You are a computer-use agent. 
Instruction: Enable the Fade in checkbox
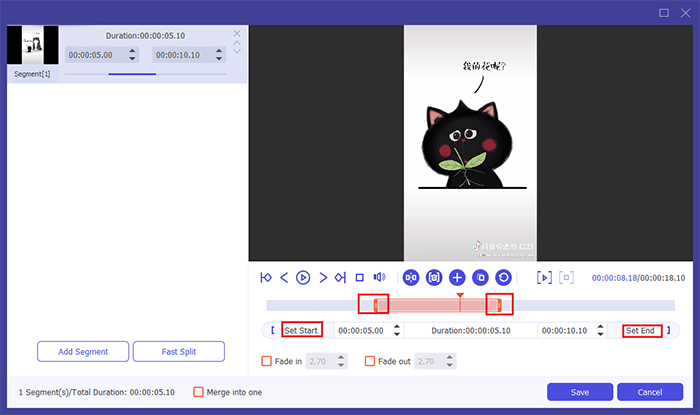pos(267,361)
